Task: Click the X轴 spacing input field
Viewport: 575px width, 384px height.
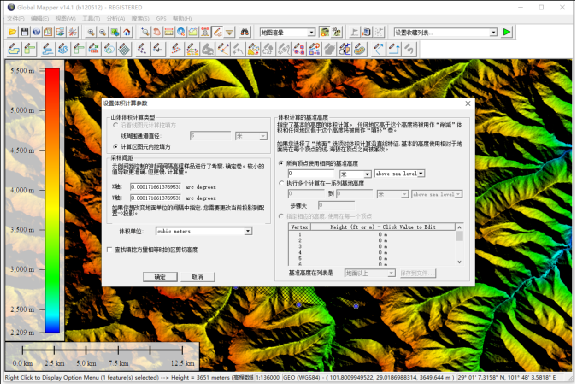Action: (x=155, y=187)
